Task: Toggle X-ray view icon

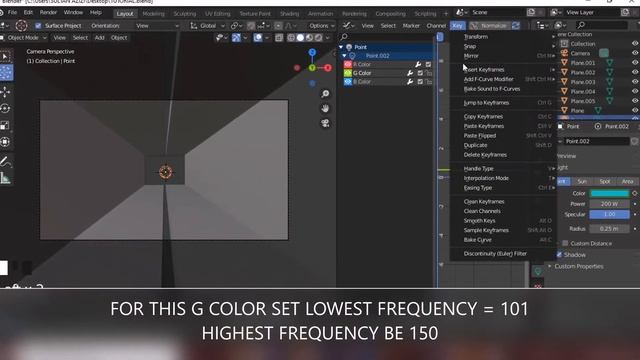Action: [279, 38]
